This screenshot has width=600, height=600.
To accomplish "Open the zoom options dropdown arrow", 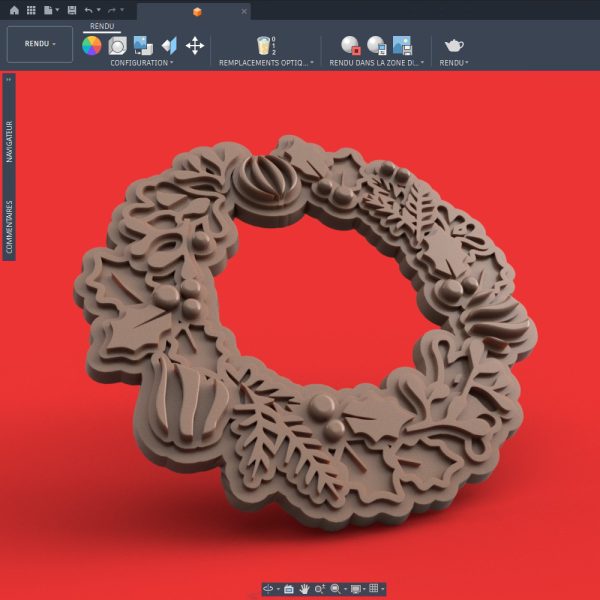I will tap(346, 589).
